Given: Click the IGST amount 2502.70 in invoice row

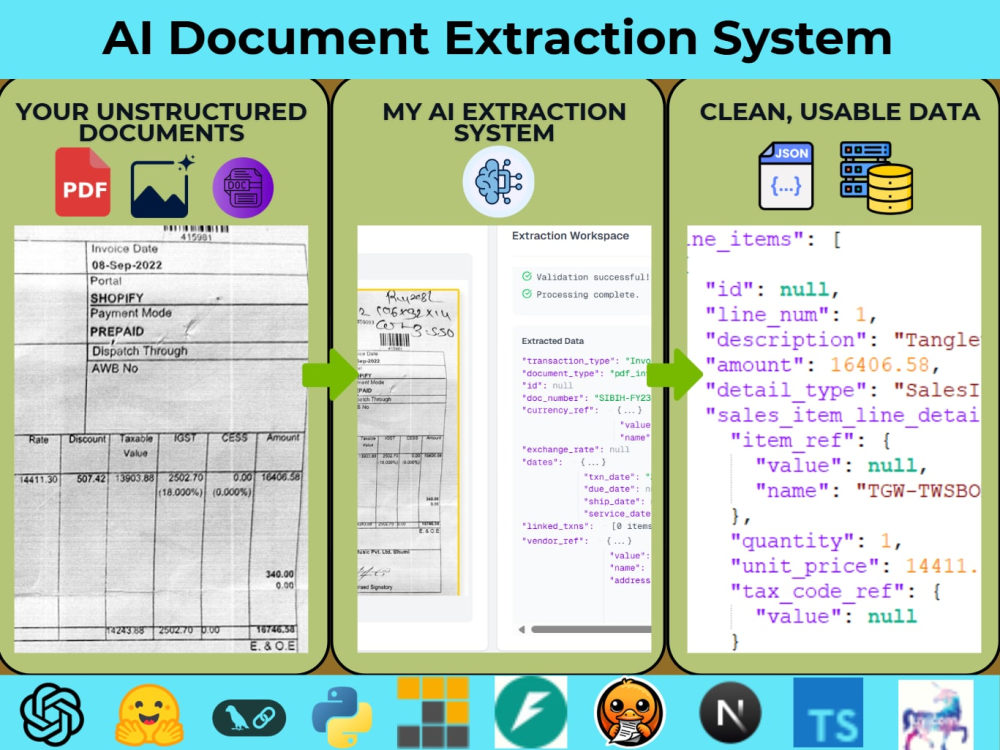Looking at the screenshot, I should [185, 477].
